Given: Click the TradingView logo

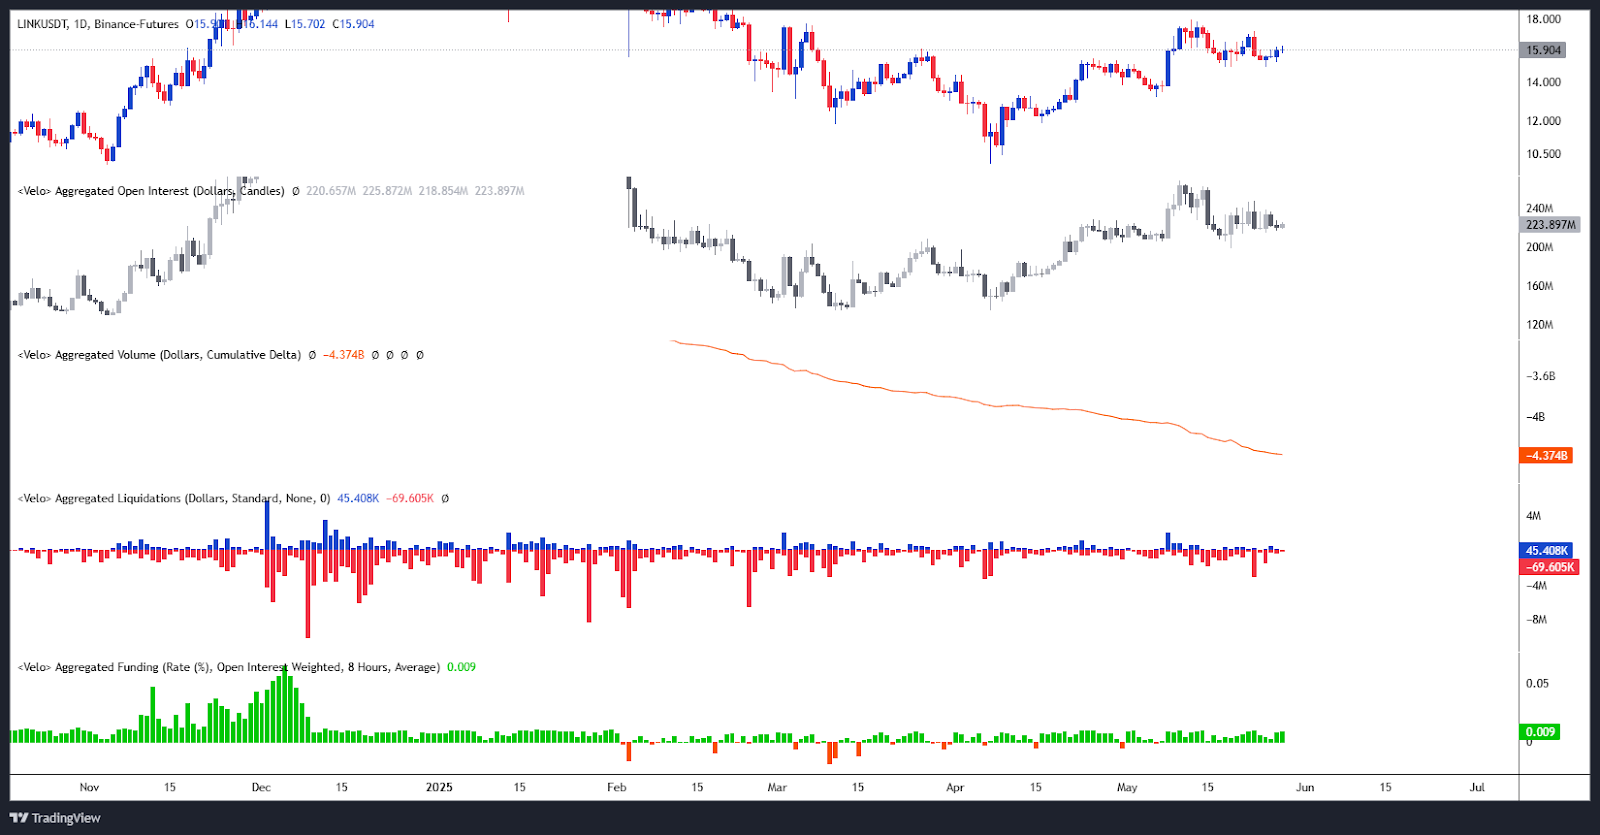Looking at the screenshot, I should 55,818.
